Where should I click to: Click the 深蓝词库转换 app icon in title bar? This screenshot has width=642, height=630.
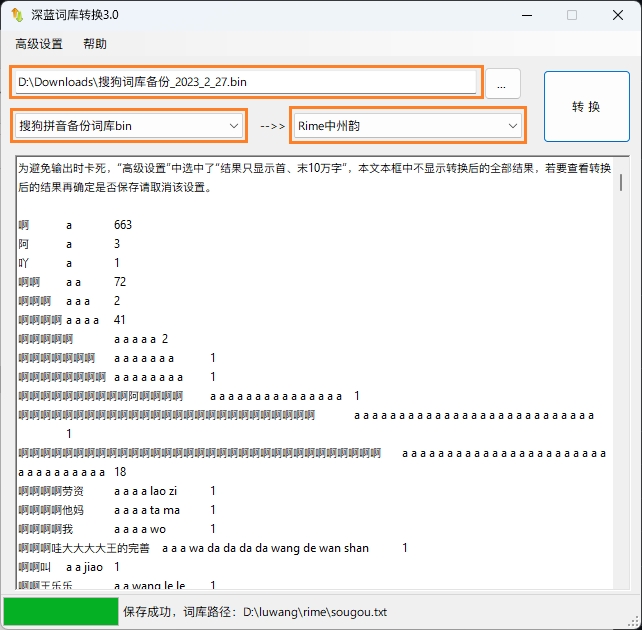tap(17, 15)
